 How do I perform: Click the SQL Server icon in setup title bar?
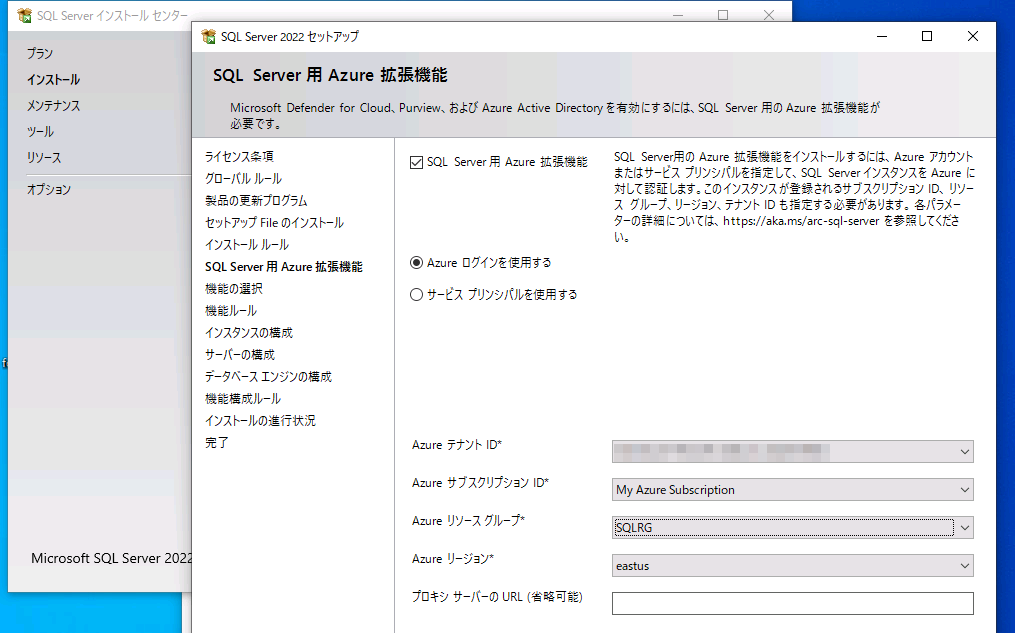(x=207, y=35)
